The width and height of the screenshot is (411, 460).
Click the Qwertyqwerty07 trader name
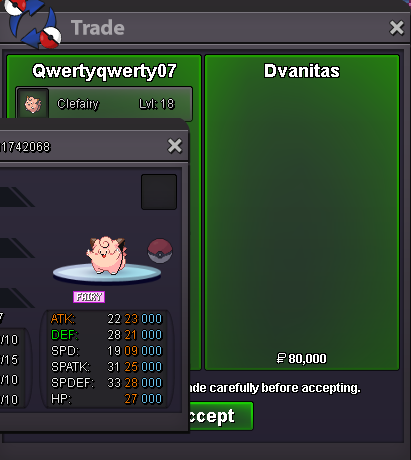tap(104, 71)
